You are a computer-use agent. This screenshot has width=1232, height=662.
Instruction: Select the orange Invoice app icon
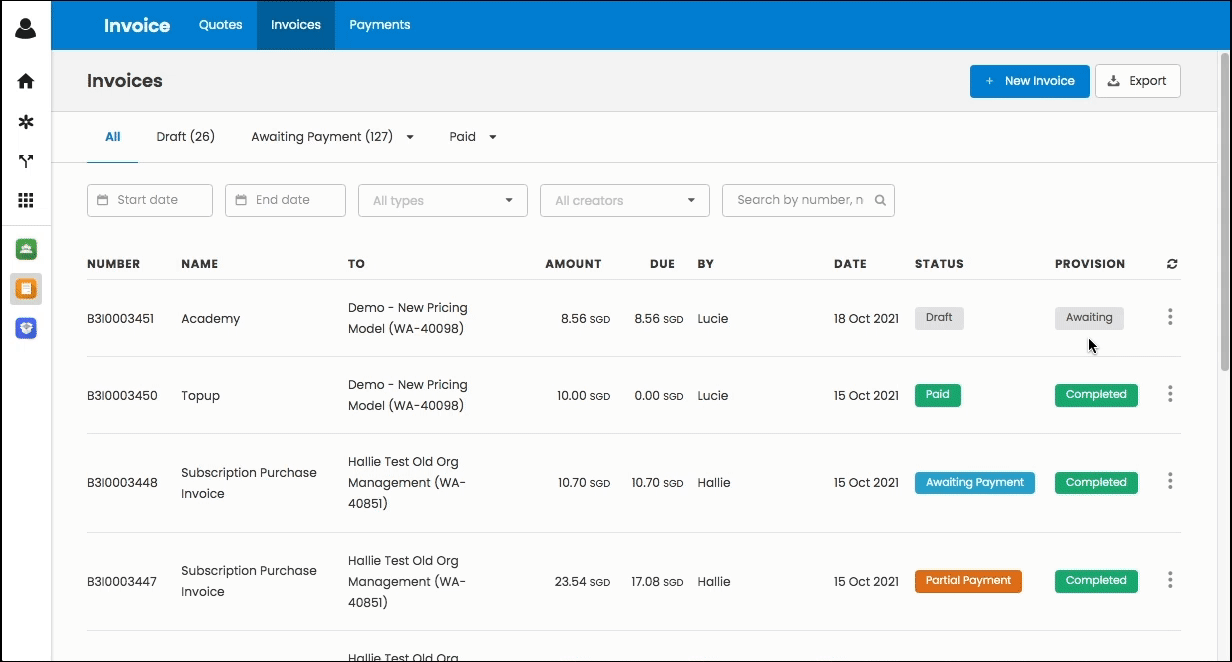(x=26, y=289)
